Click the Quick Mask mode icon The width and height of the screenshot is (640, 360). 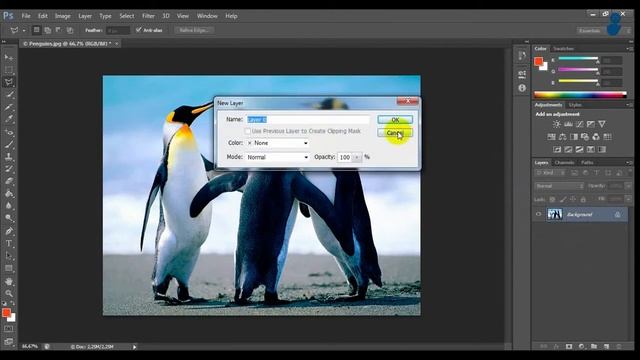coord(9,329)
